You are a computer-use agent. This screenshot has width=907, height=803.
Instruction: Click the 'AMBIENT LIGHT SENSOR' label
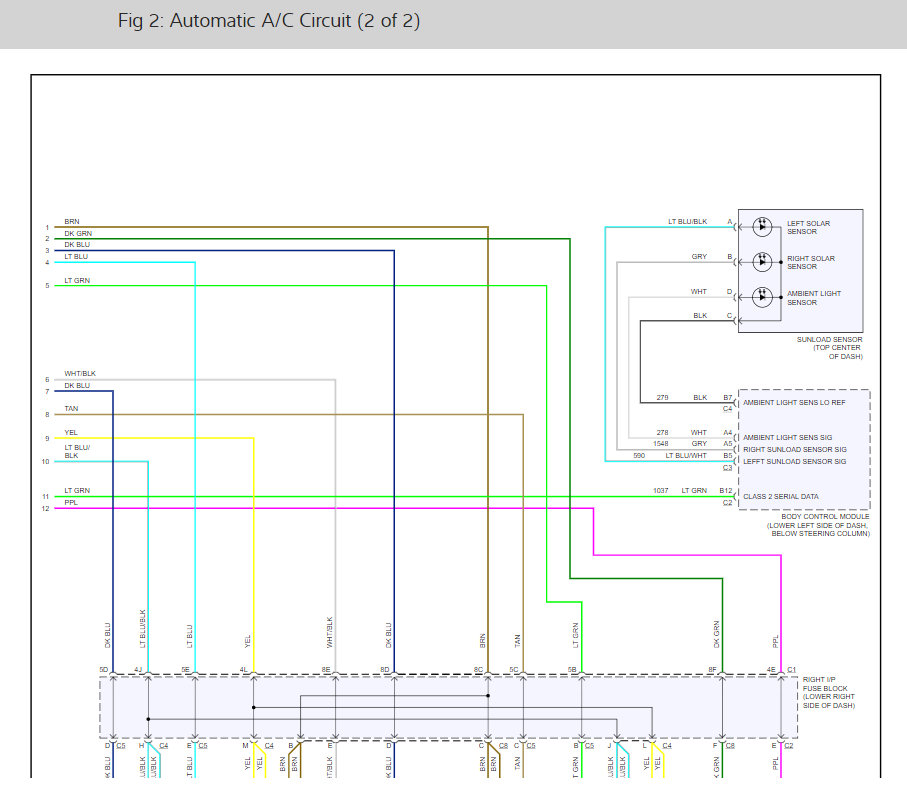coord(813,298)
